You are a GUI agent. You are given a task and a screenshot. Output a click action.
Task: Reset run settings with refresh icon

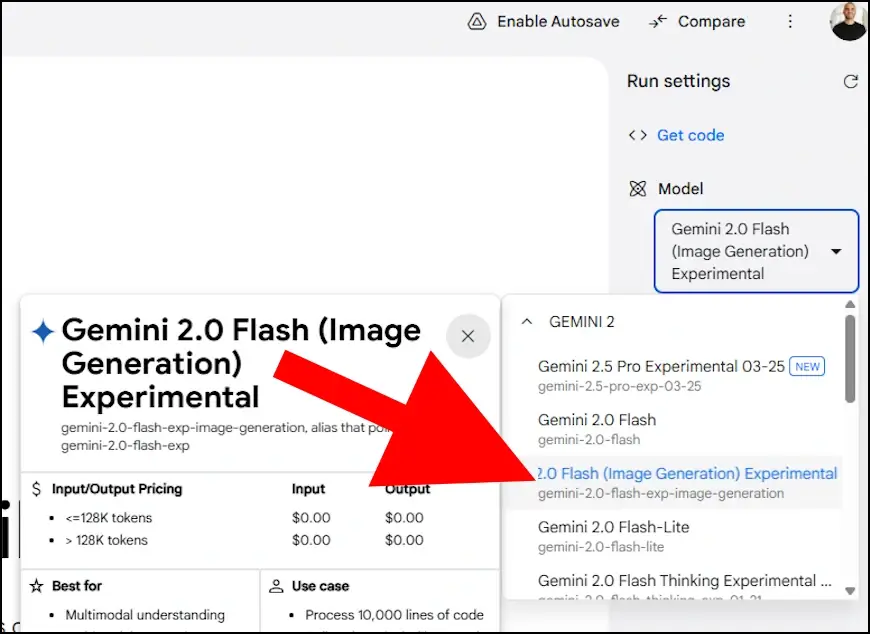851,82
